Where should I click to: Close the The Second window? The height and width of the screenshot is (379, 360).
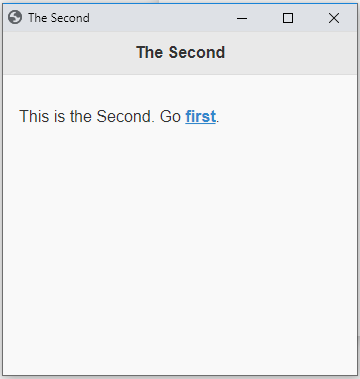(x=334, y=18)
